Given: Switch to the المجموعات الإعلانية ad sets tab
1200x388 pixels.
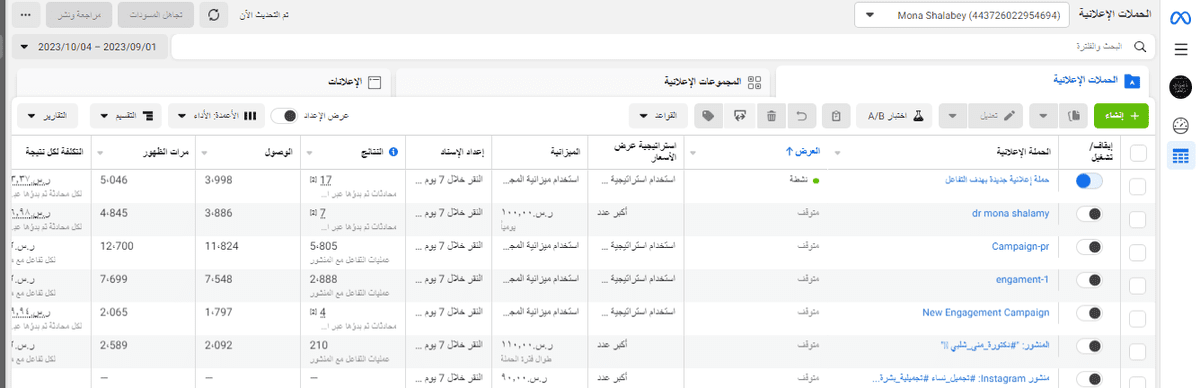Looking at the screenshot, I should pos(582,81).
